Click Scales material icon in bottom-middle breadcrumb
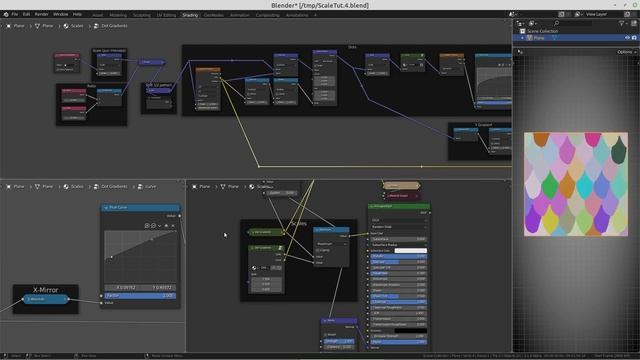 (x=252, y=187)
